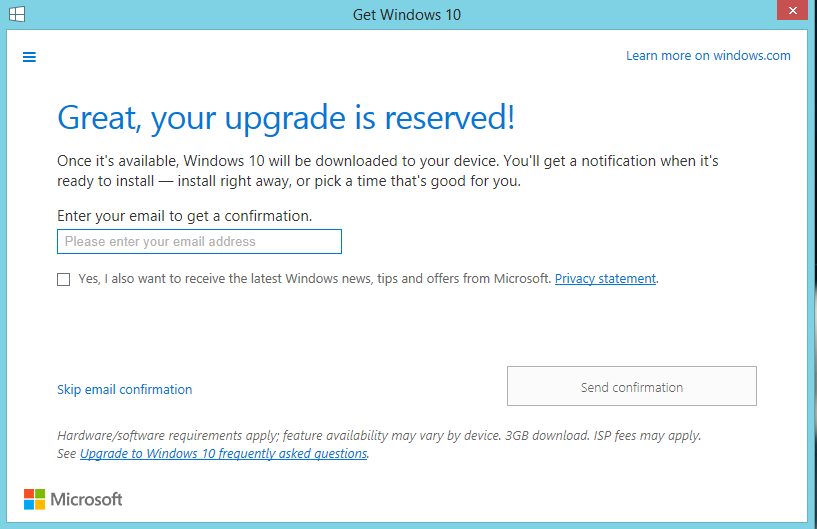Close the Get Windows 10 window

click(x=793, y=10)
